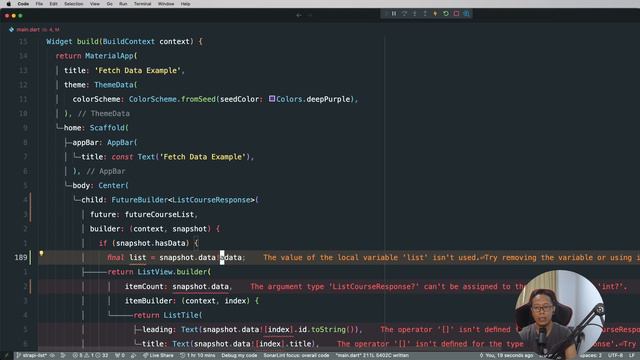The width and height of the screenshot is (640, 360).
Task: Click 'ListTile' in the return statement
Action: 180,315
